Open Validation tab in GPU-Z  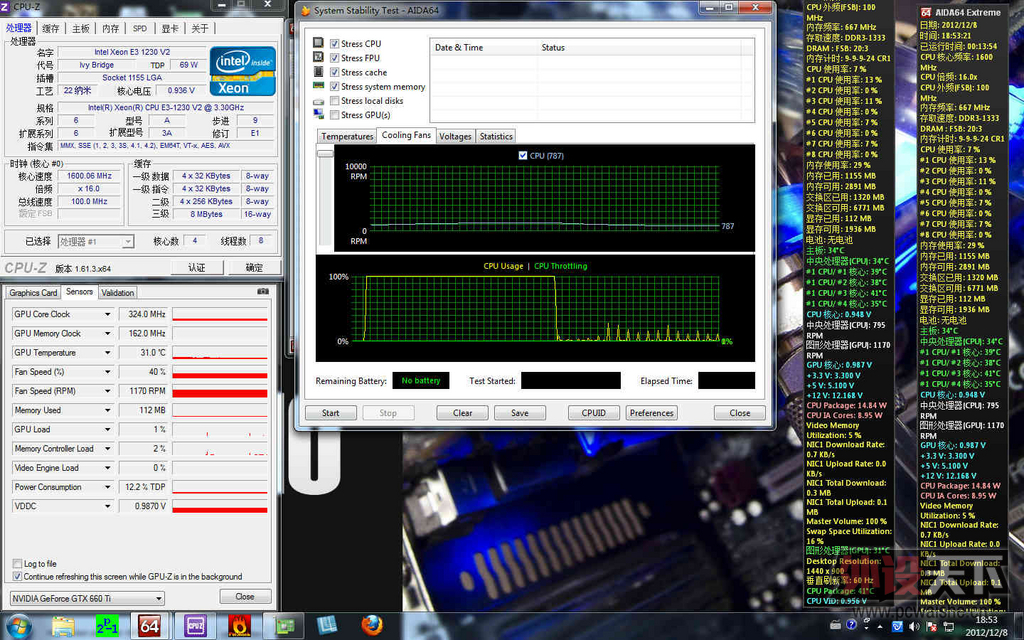118,293
